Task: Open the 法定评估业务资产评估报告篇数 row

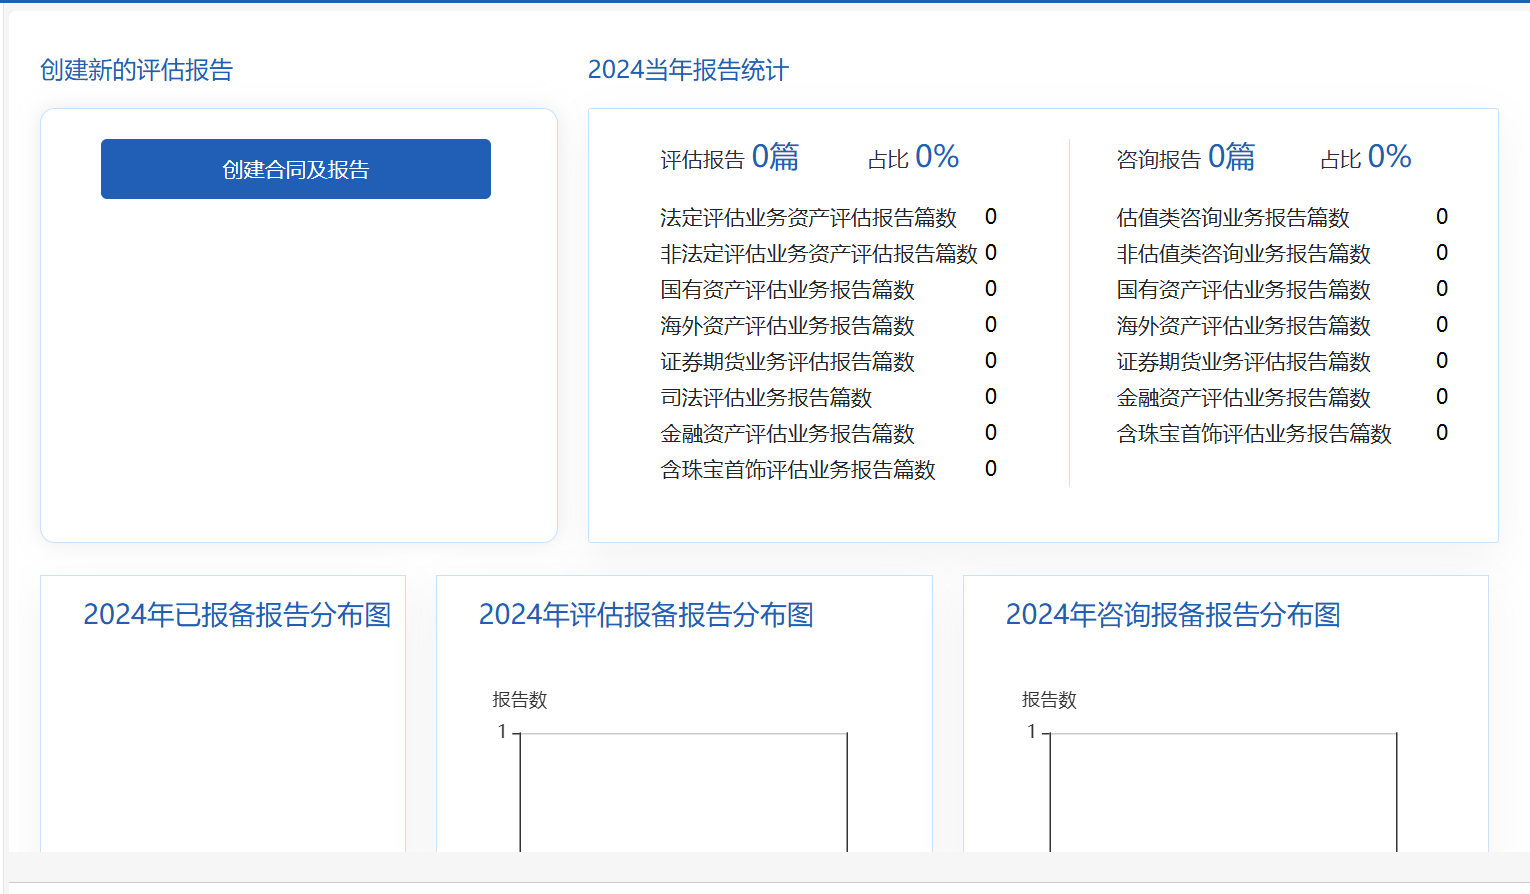Action: click(808, 218)
